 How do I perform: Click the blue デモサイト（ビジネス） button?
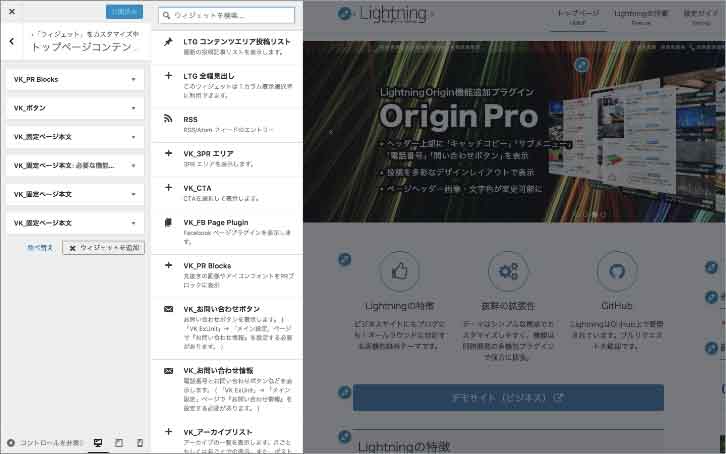[x=508, y=398]
